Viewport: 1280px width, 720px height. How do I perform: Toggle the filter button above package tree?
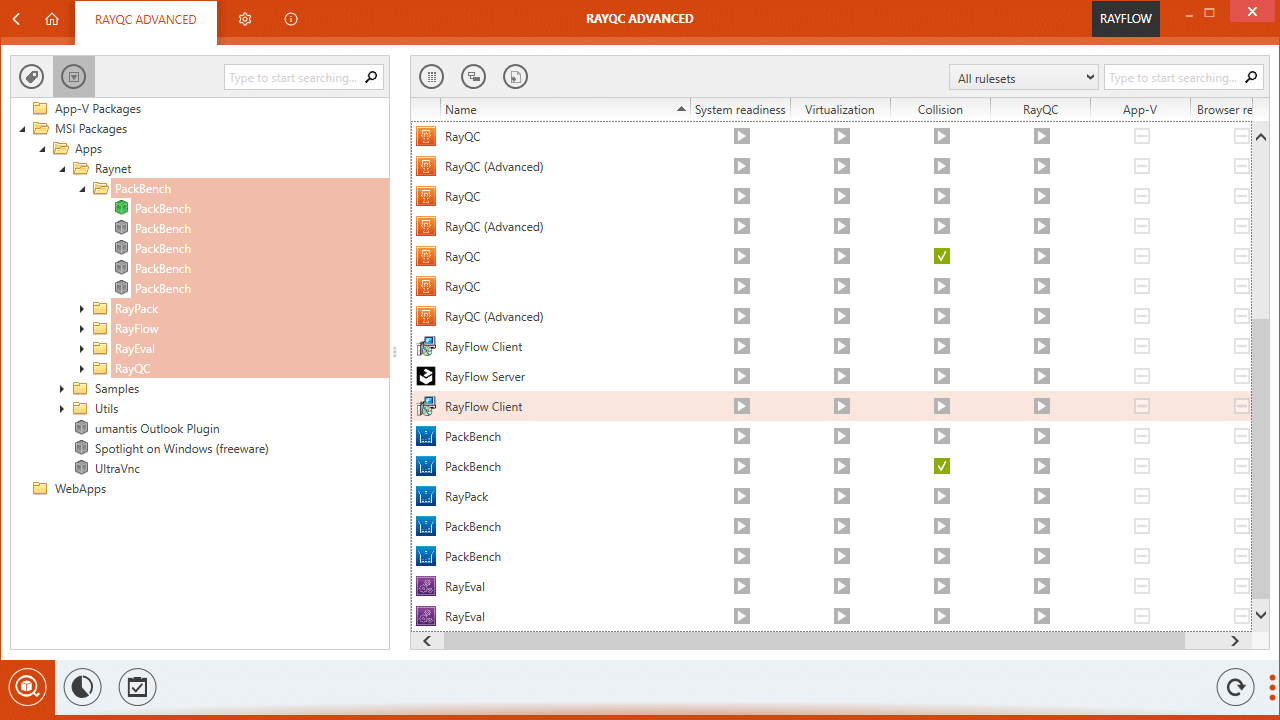74,77
